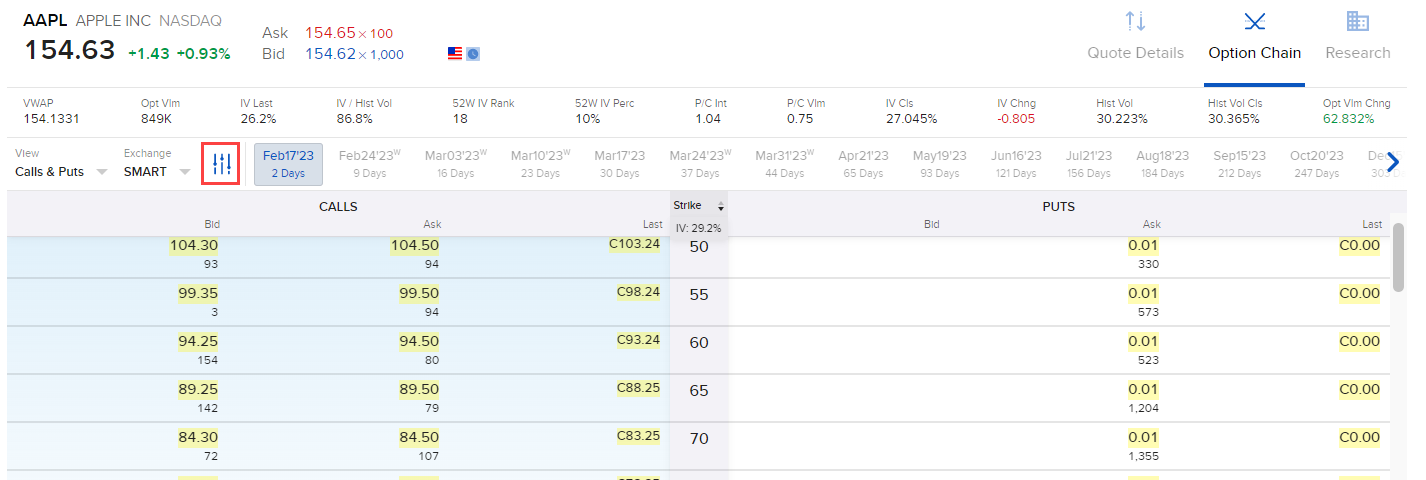Choose the Jun16'23 expiration date

pos(1017,164)
